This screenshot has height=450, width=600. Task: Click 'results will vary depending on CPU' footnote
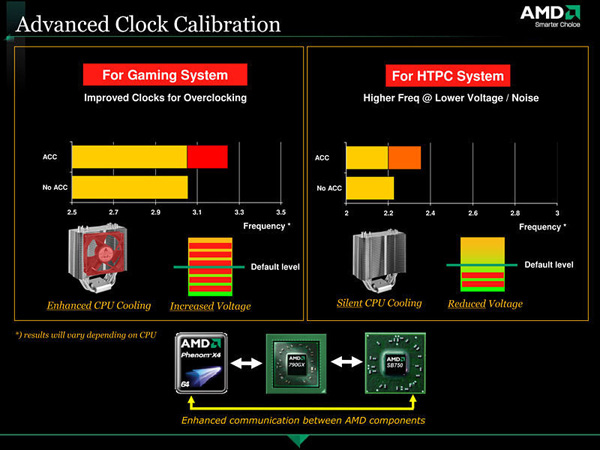click(90, 335)
